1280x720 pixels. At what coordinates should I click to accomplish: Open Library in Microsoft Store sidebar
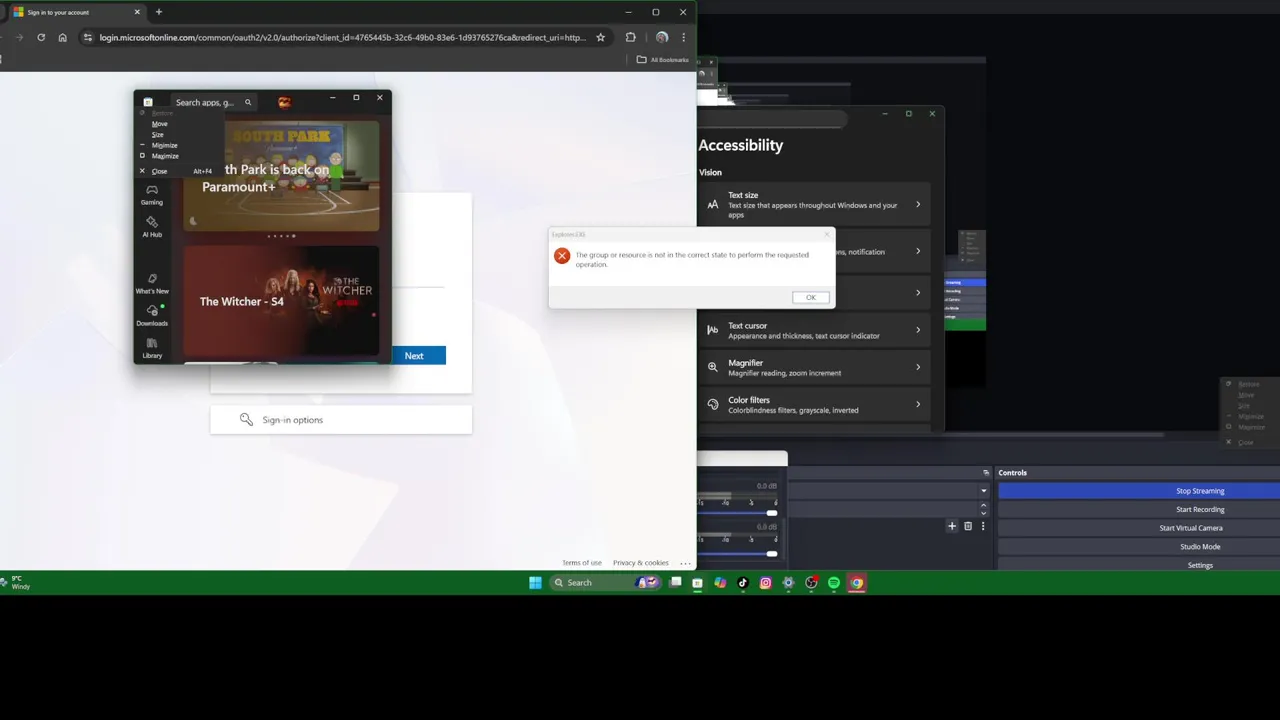[152, 348]
